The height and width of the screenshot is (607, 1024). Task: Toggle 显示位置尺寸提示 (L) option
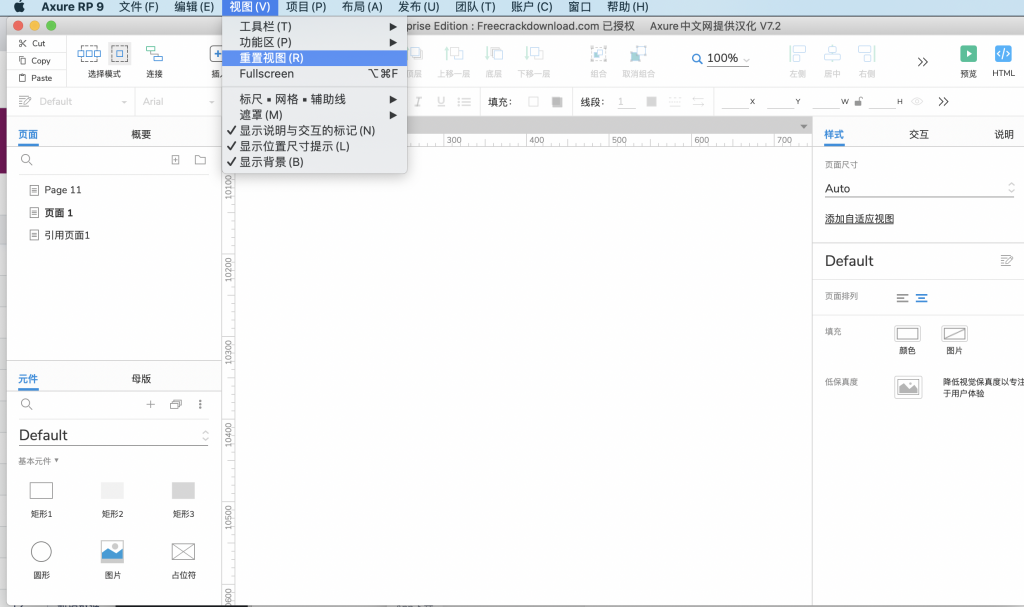click(x=294, y=146)
